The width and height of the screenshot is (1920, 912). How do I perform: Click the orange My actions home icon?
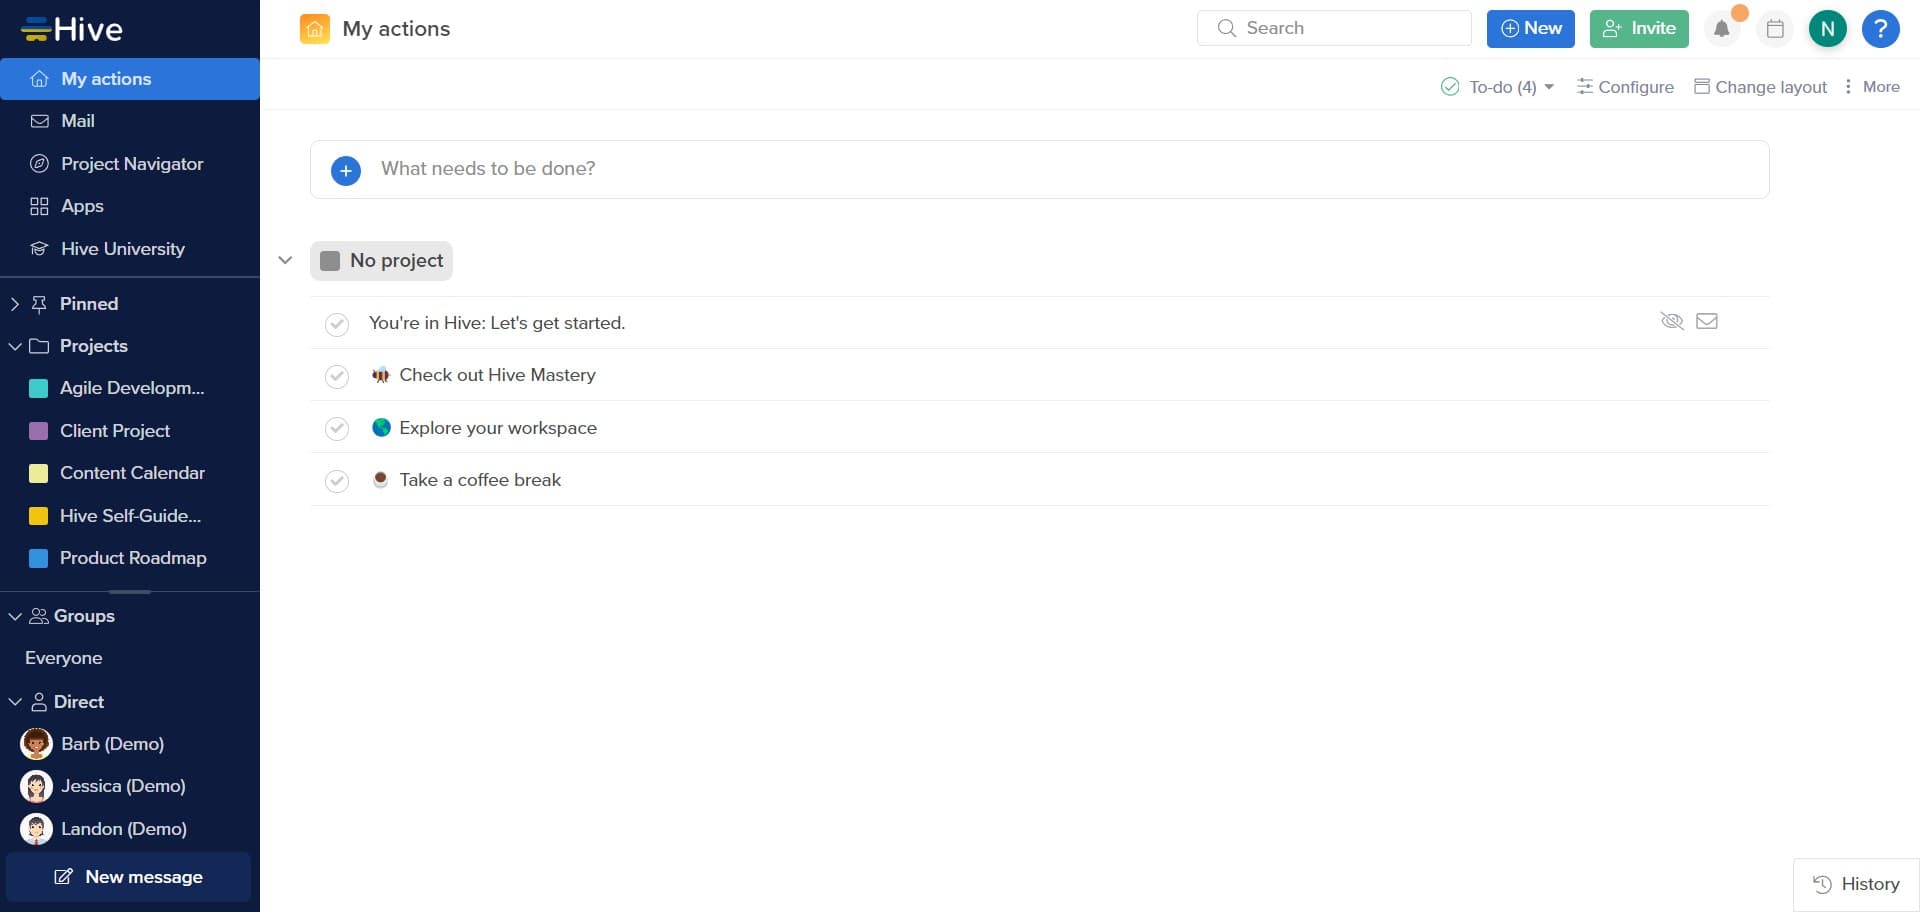314,29
